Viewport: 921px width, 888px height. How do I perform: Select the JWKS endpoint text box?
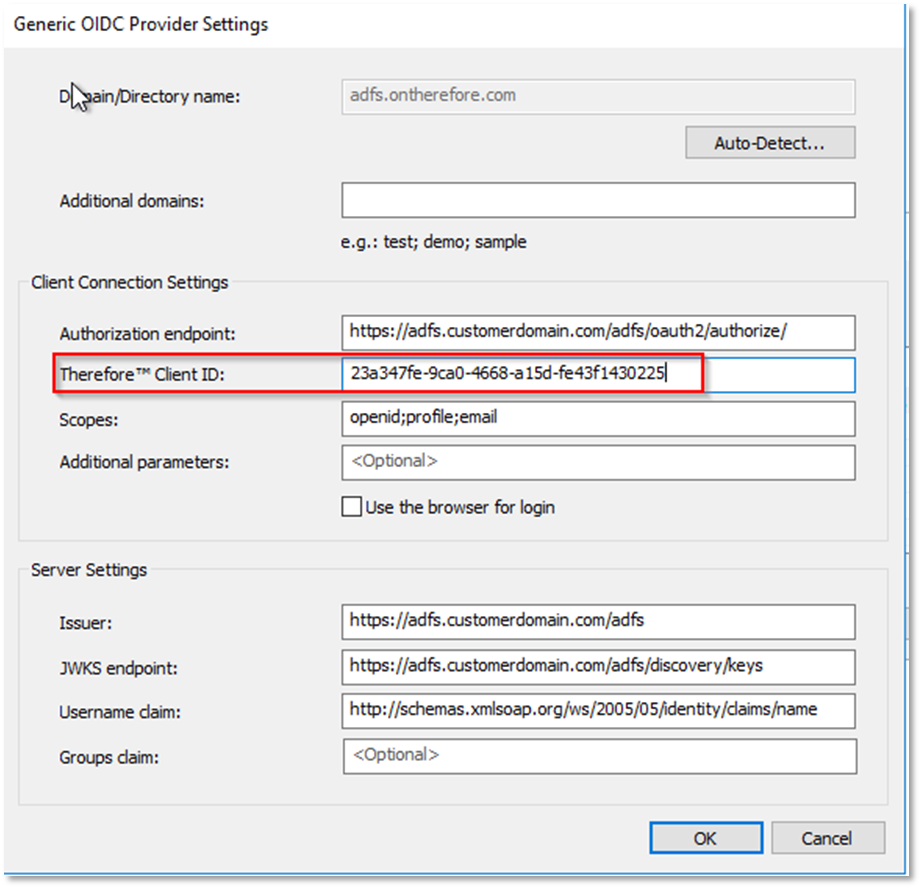[597, 665]
